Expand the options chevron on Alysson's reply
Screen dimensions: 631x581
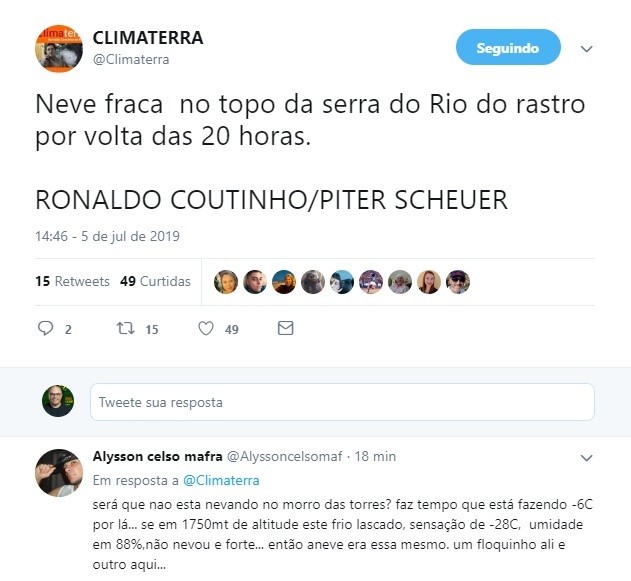pos(586,458)
